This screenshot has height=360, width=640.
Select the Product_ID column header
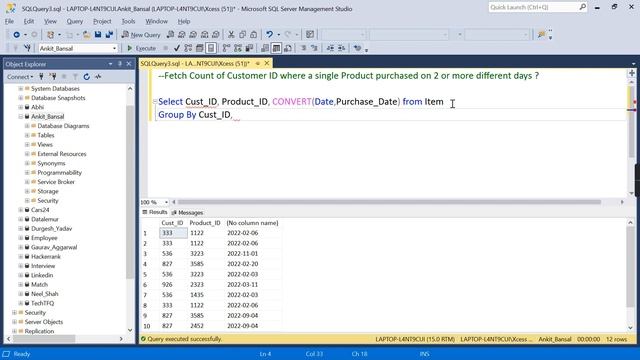(x=205, y=223)
